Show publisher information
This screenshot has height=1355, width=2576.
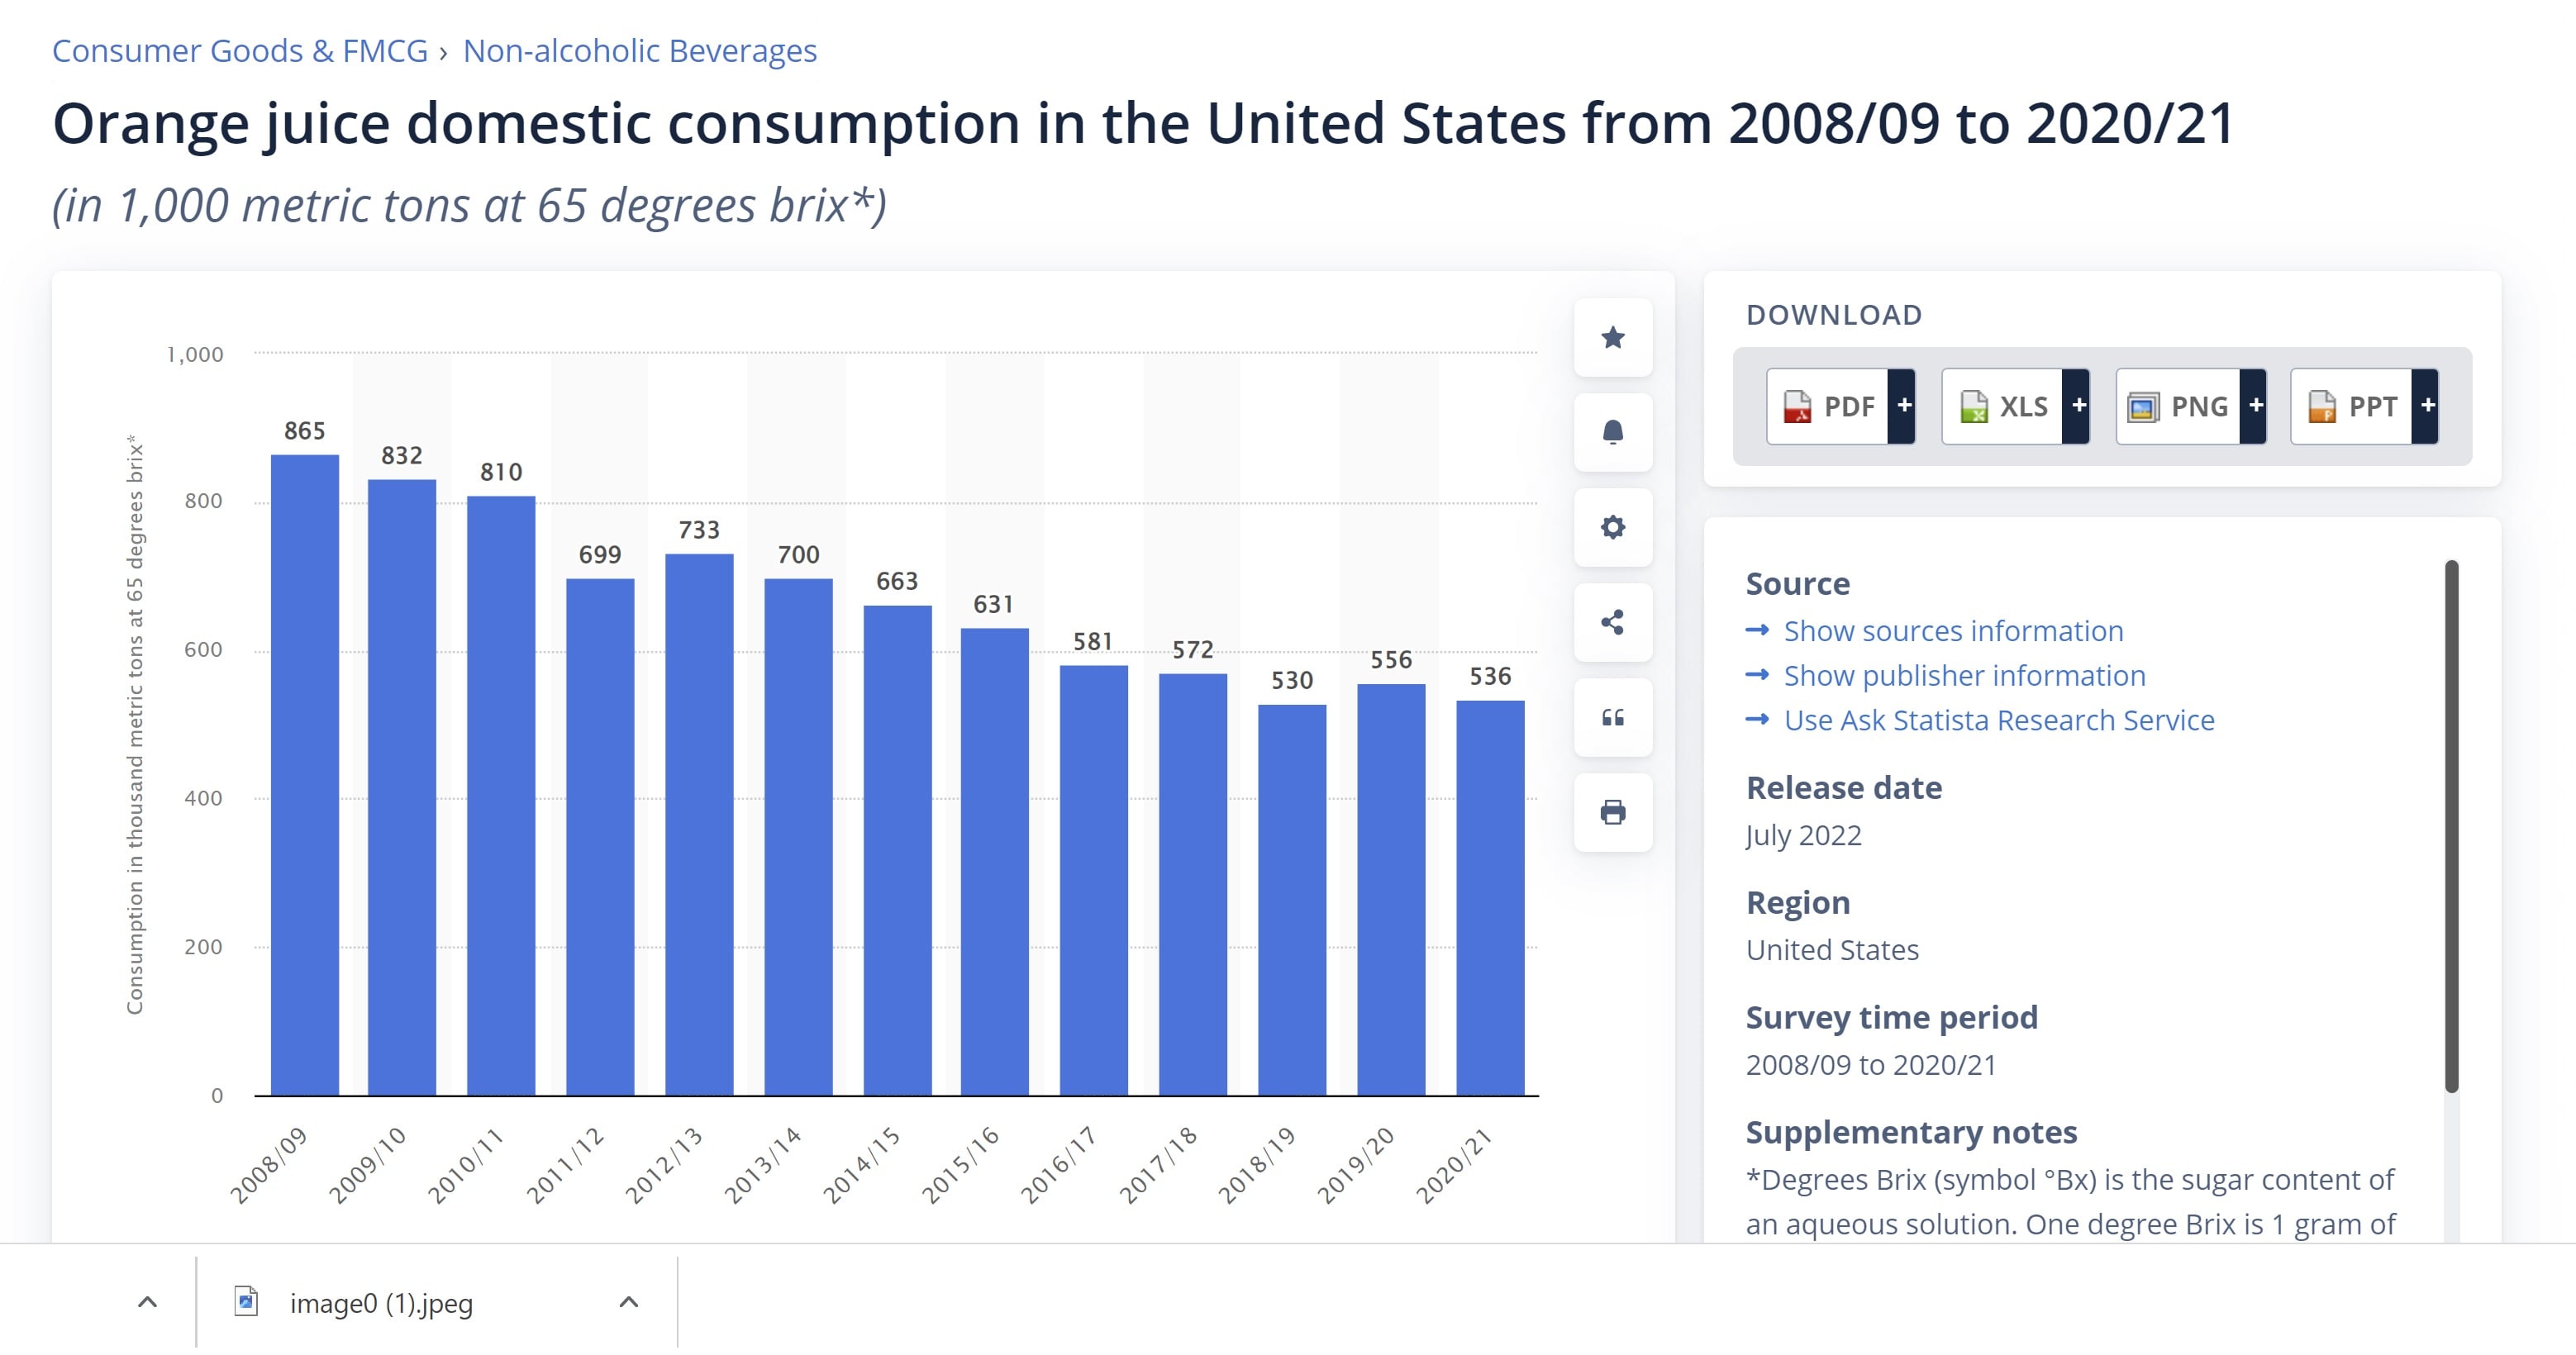1964,676
